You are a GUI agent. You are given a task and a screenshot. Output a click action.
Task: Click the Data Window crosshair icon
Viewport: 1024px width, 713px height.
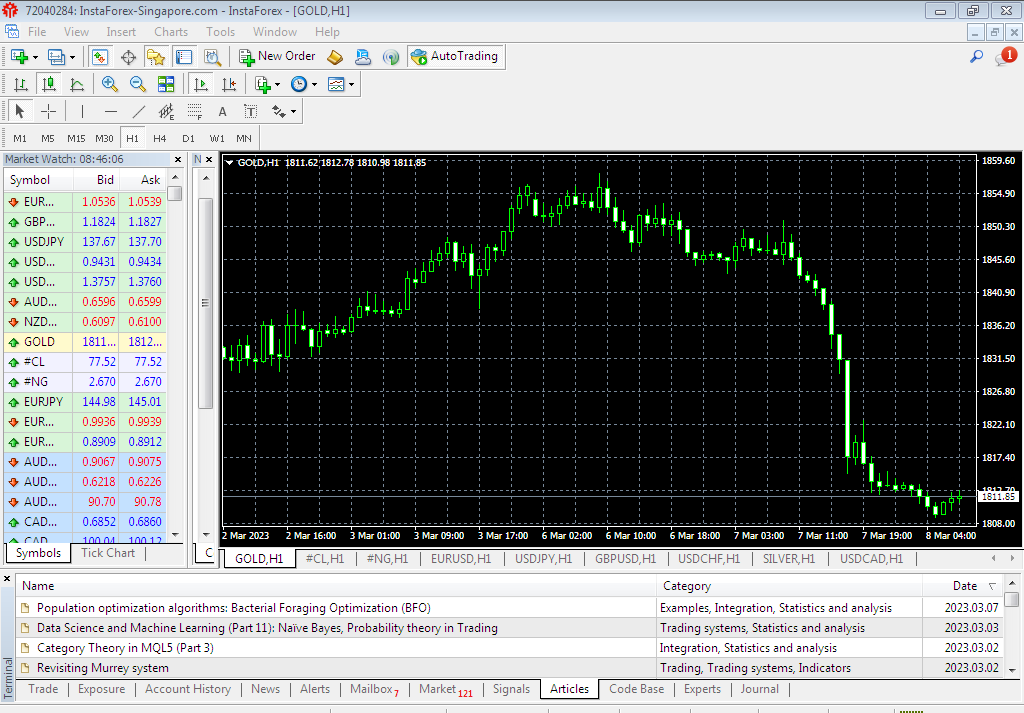tap(129, 57)
